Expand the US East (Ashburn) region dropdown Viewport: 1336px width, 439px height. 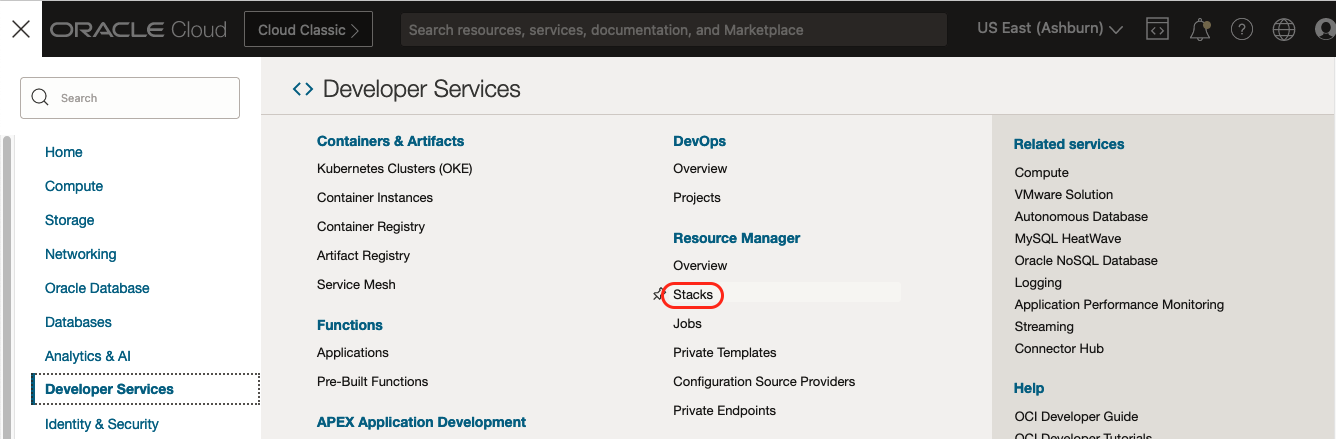pos(1049,29)
